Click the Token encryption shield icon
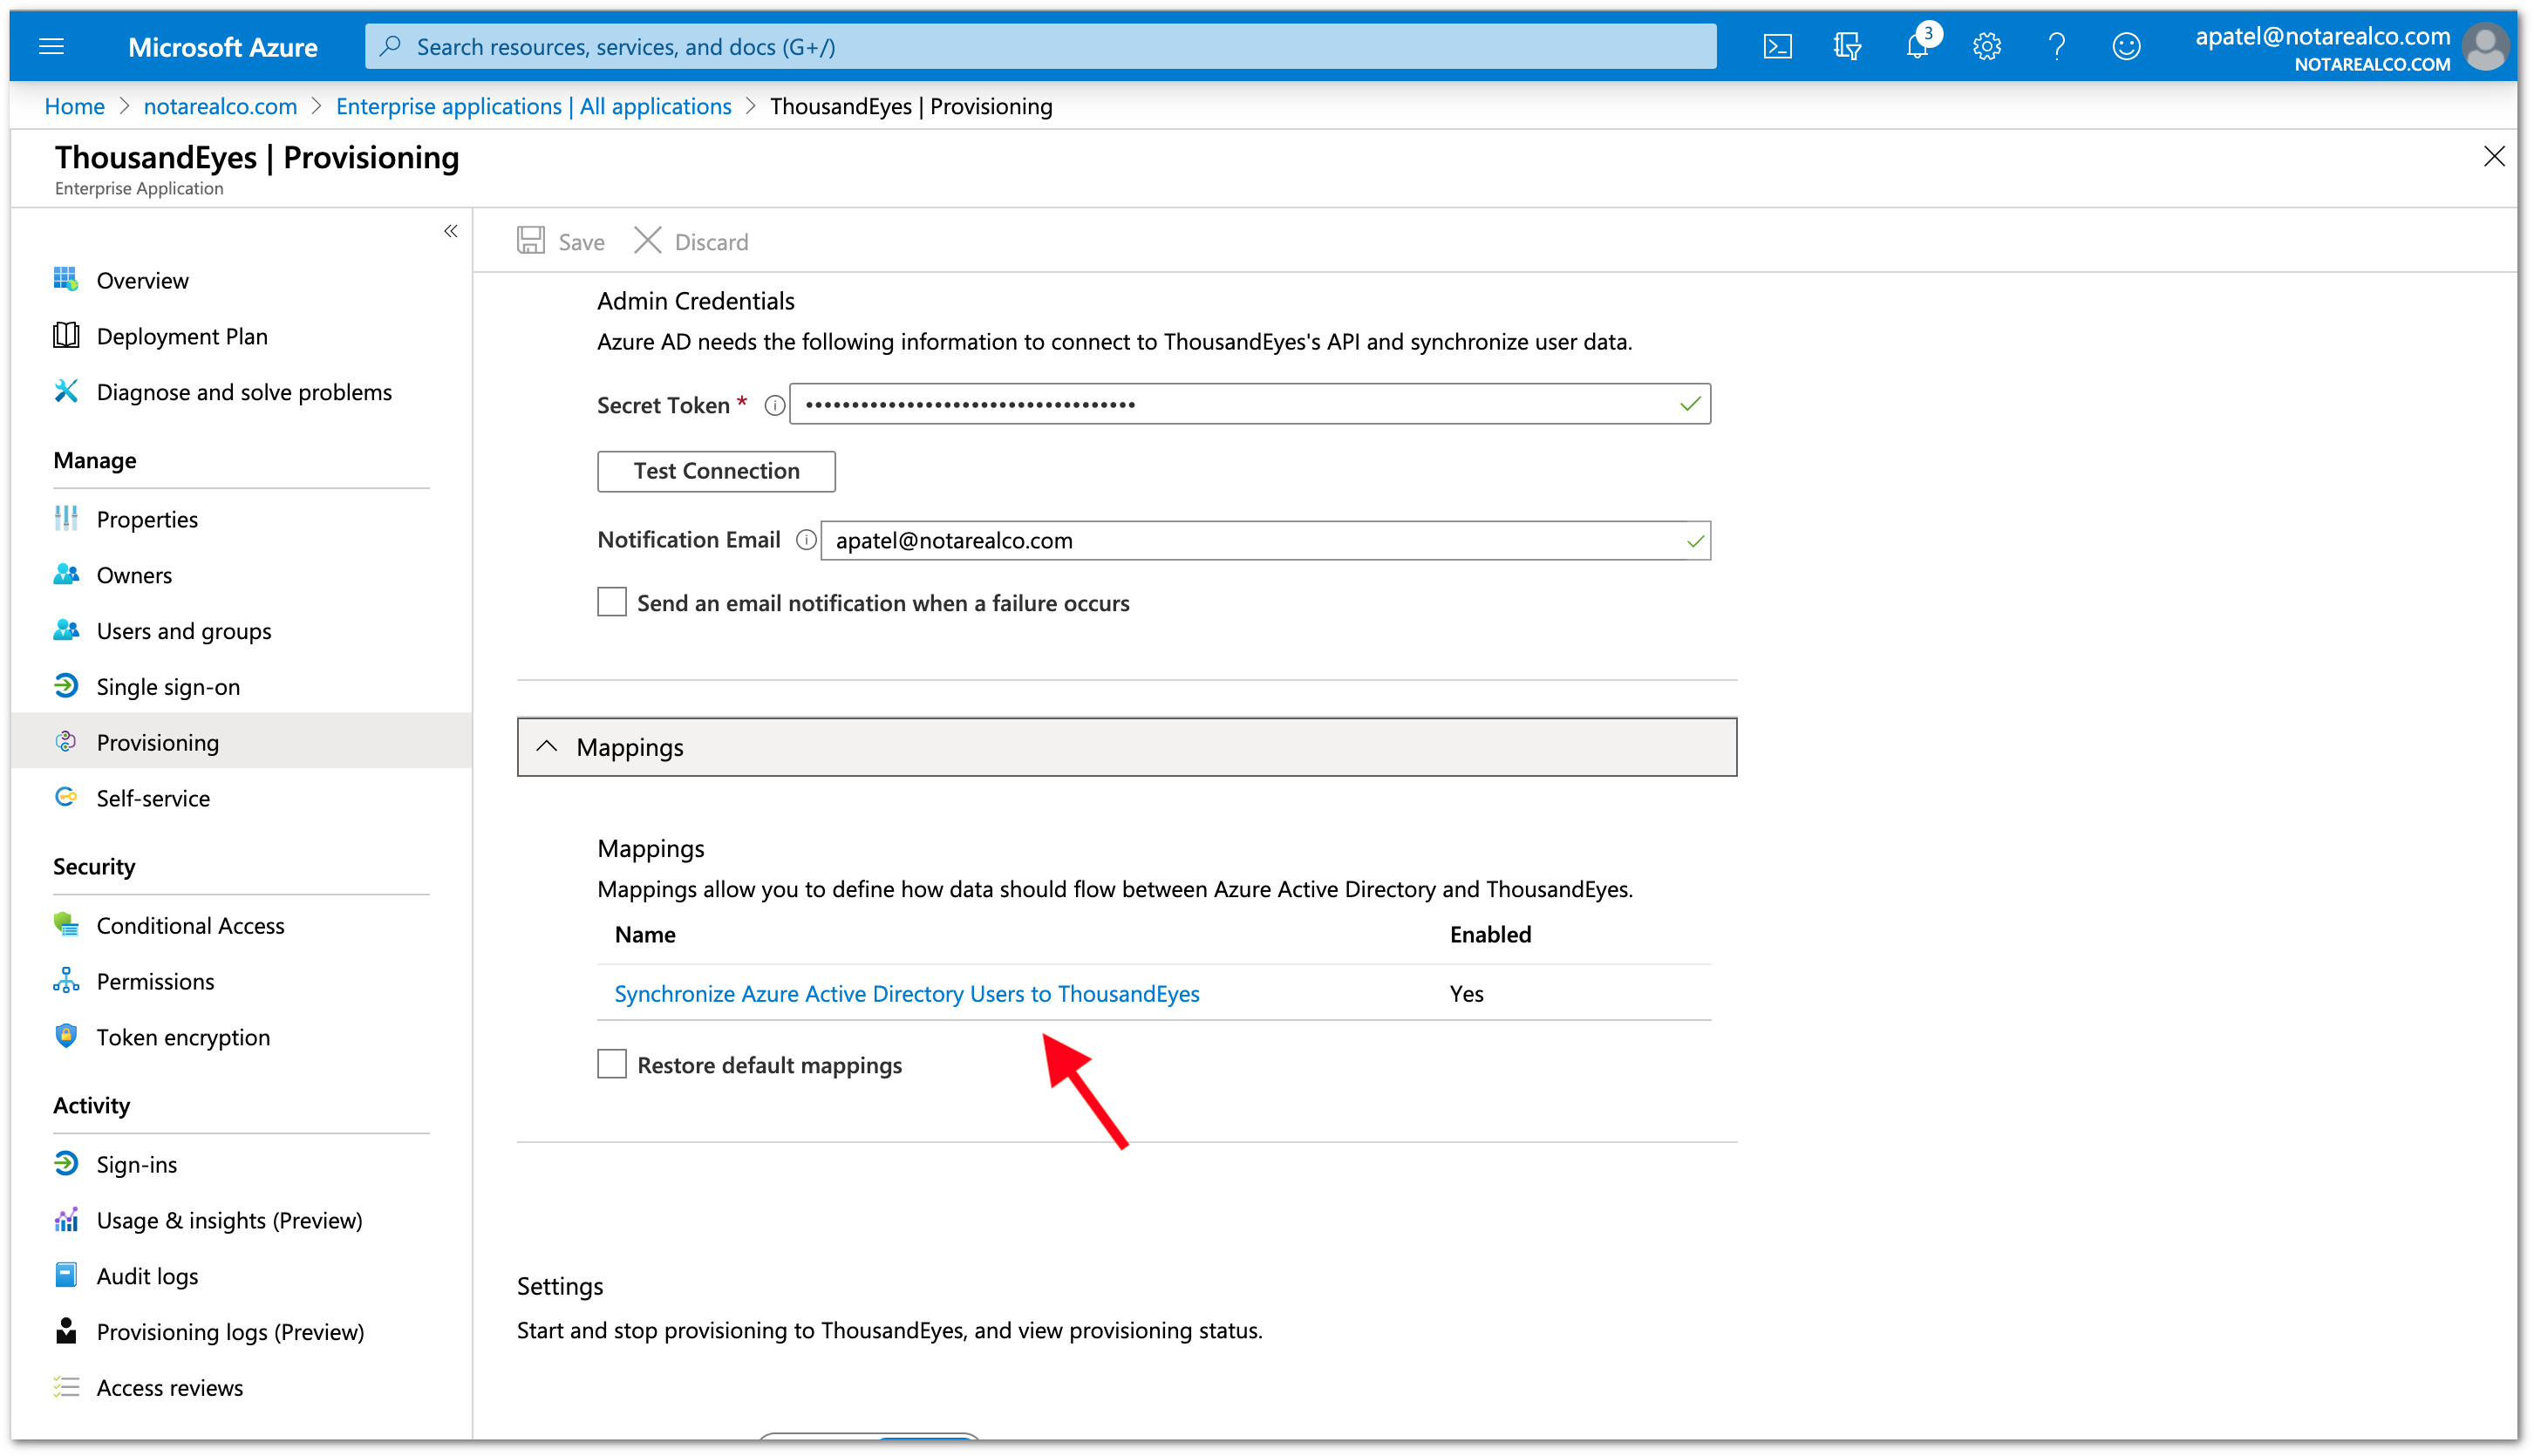The image size is (2534, 1456). [x=66, y=1036]
